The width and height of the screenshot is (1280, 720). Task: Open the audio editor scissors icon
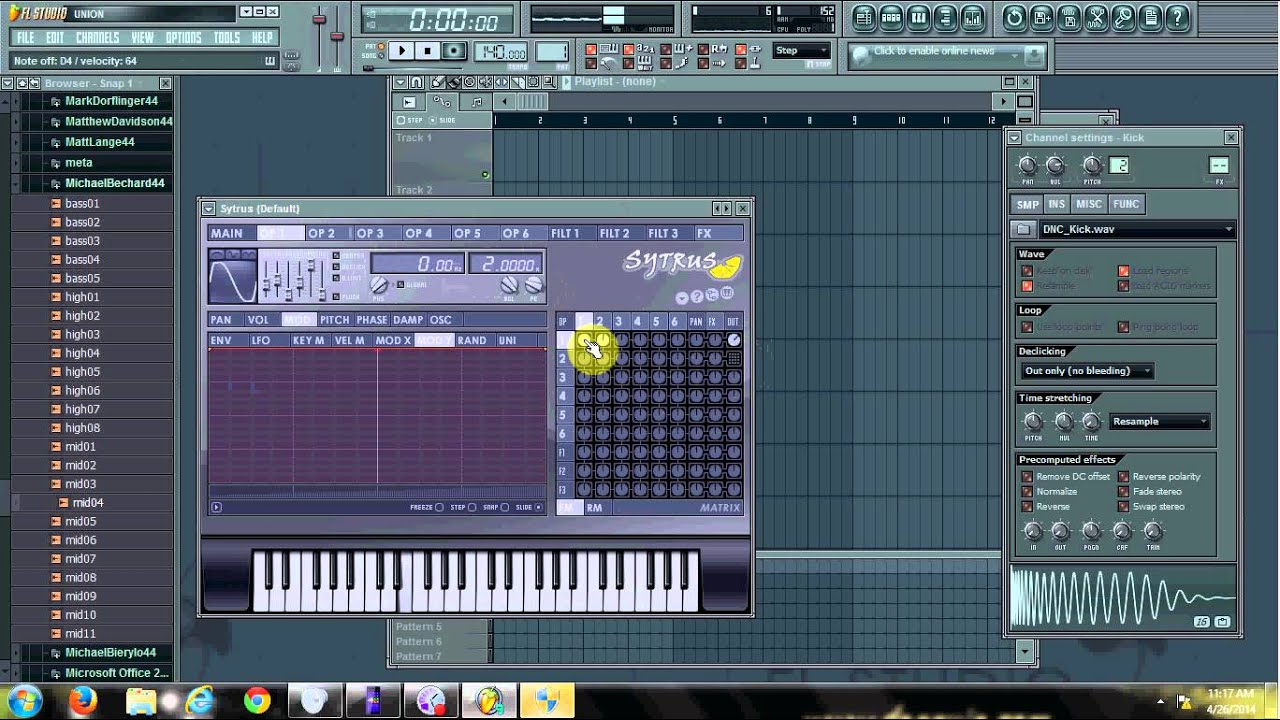pos(1096,17)
